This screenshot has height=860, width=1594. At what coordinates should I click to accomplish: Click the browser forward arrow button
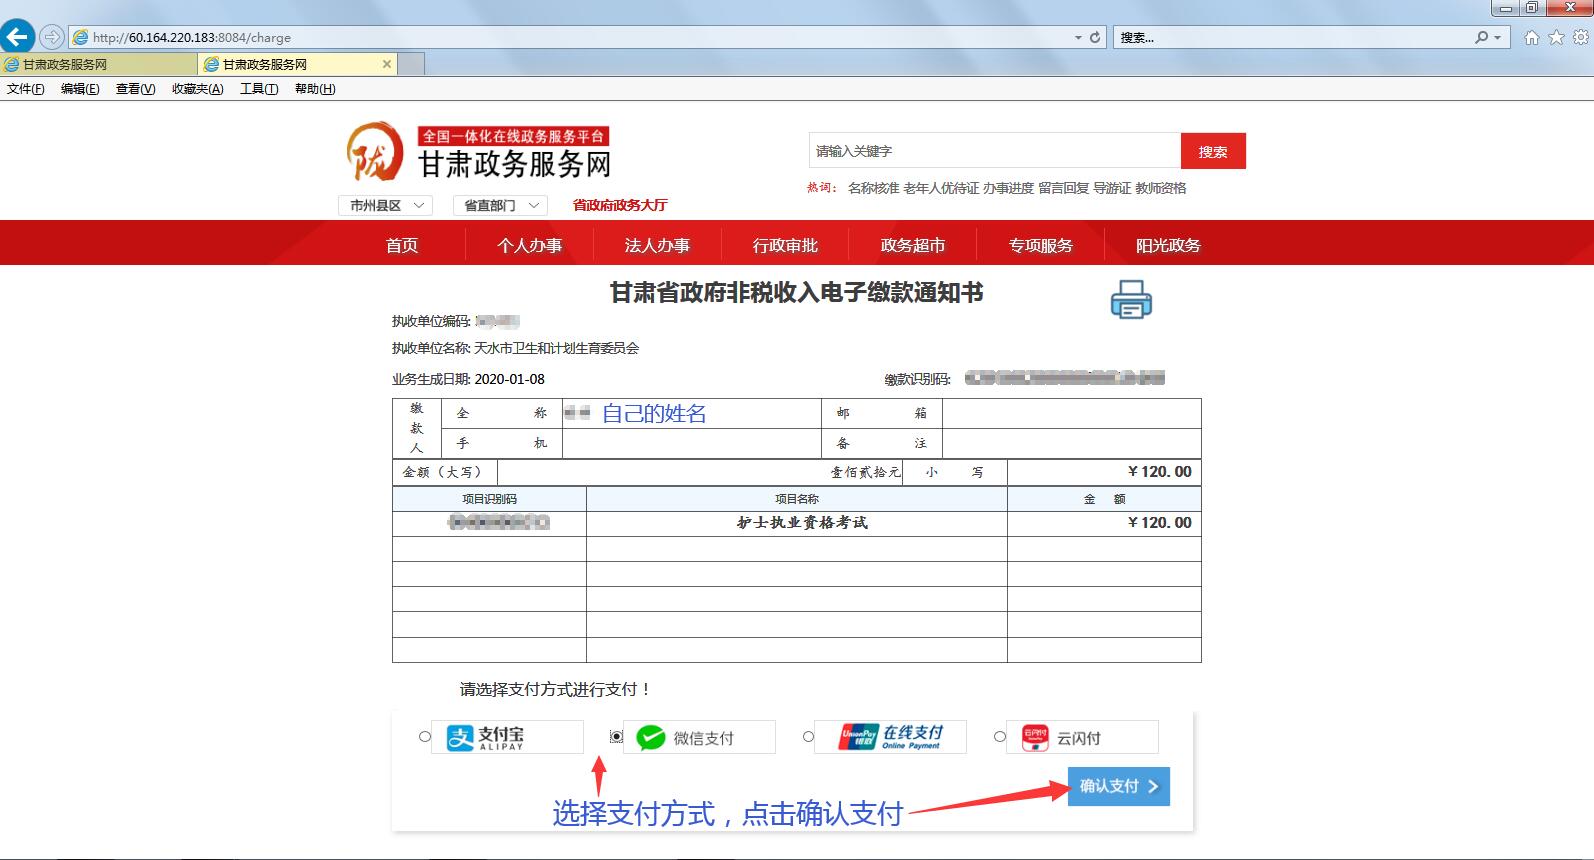click(52, 37)
